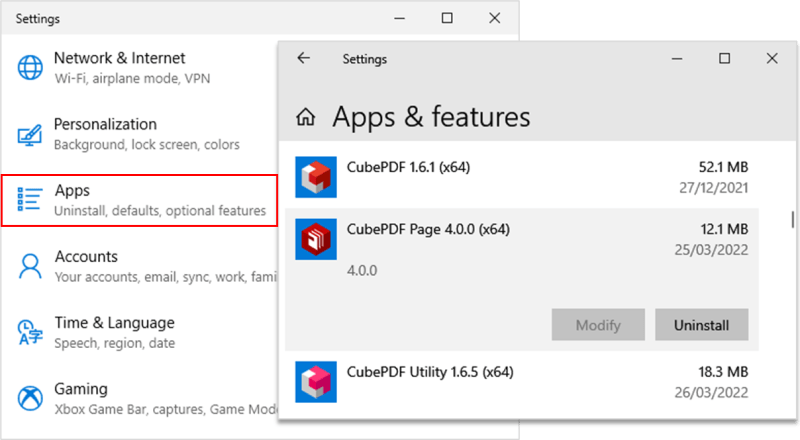Click the Accounts person icon
Viewport: 800px width, 440px height.
30,266
